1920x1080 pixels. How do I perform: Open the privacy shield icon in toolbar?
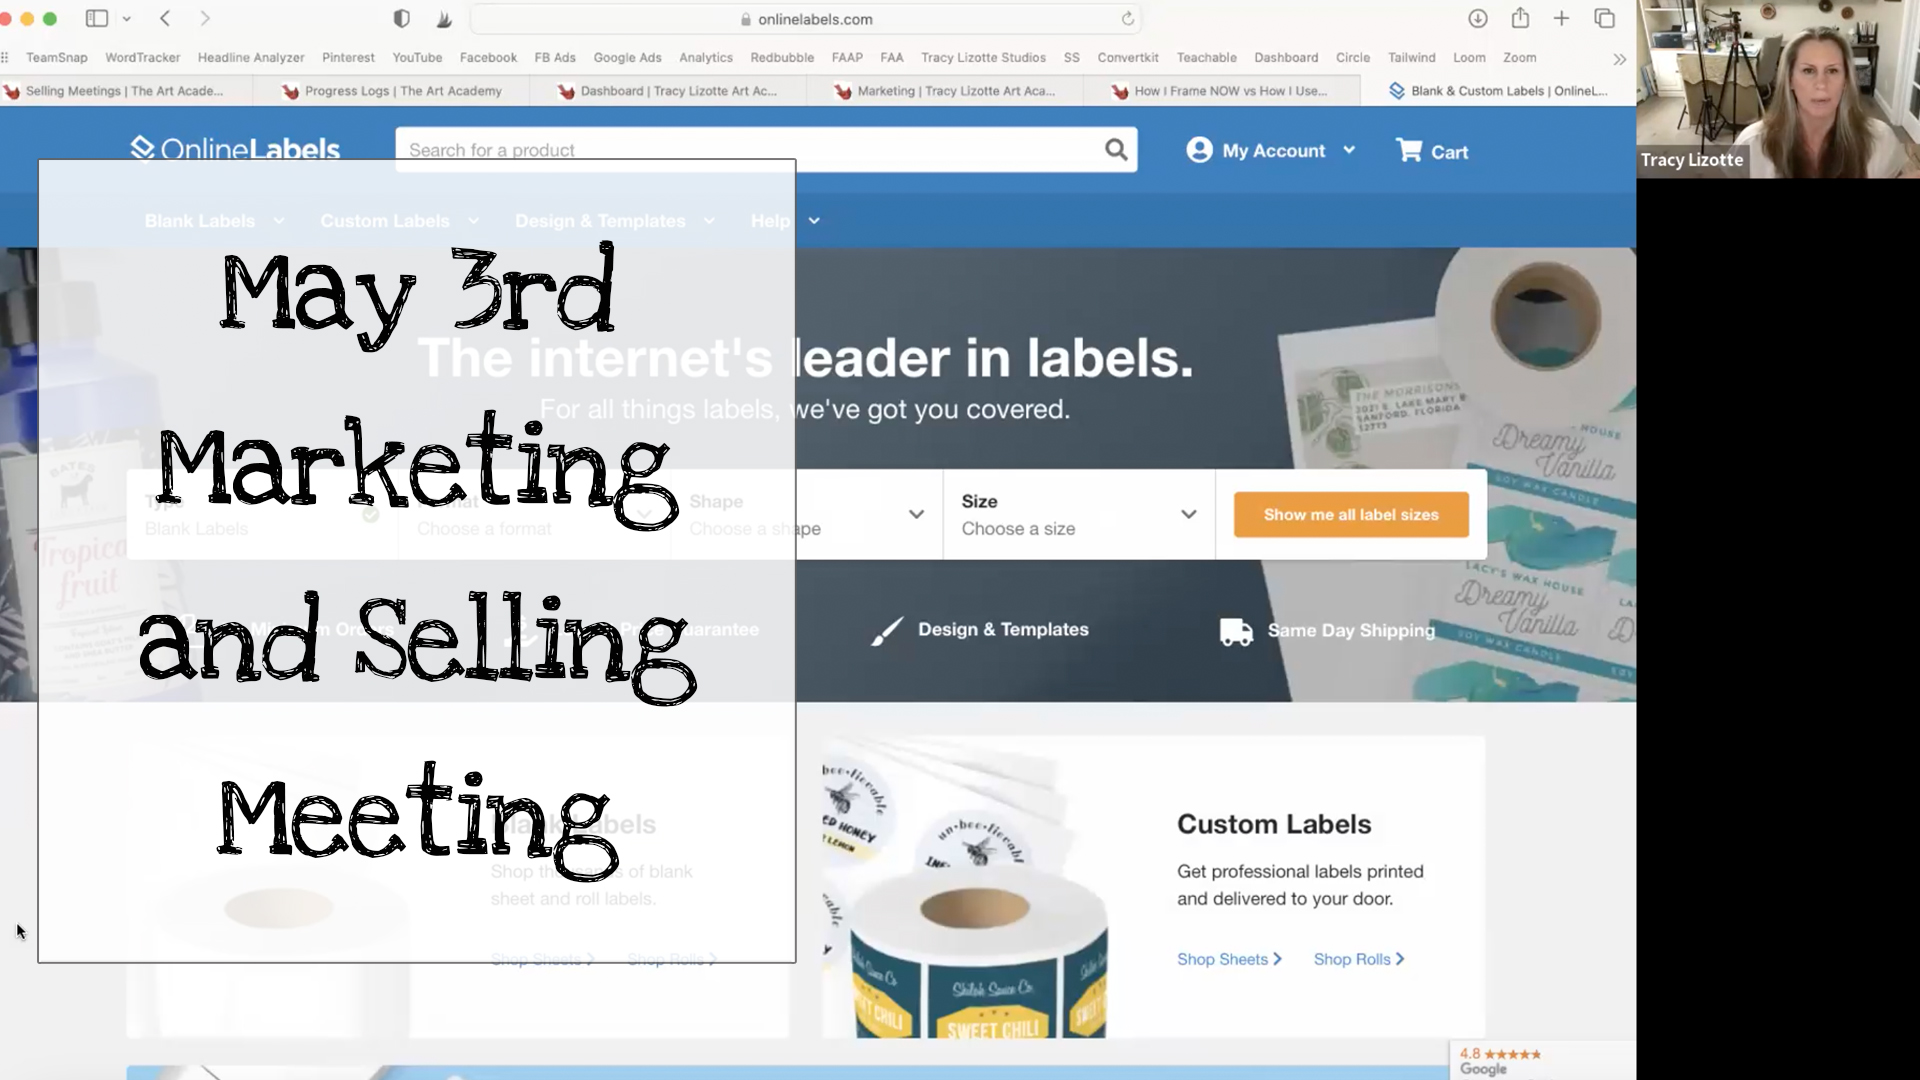[x=401, y=18]
